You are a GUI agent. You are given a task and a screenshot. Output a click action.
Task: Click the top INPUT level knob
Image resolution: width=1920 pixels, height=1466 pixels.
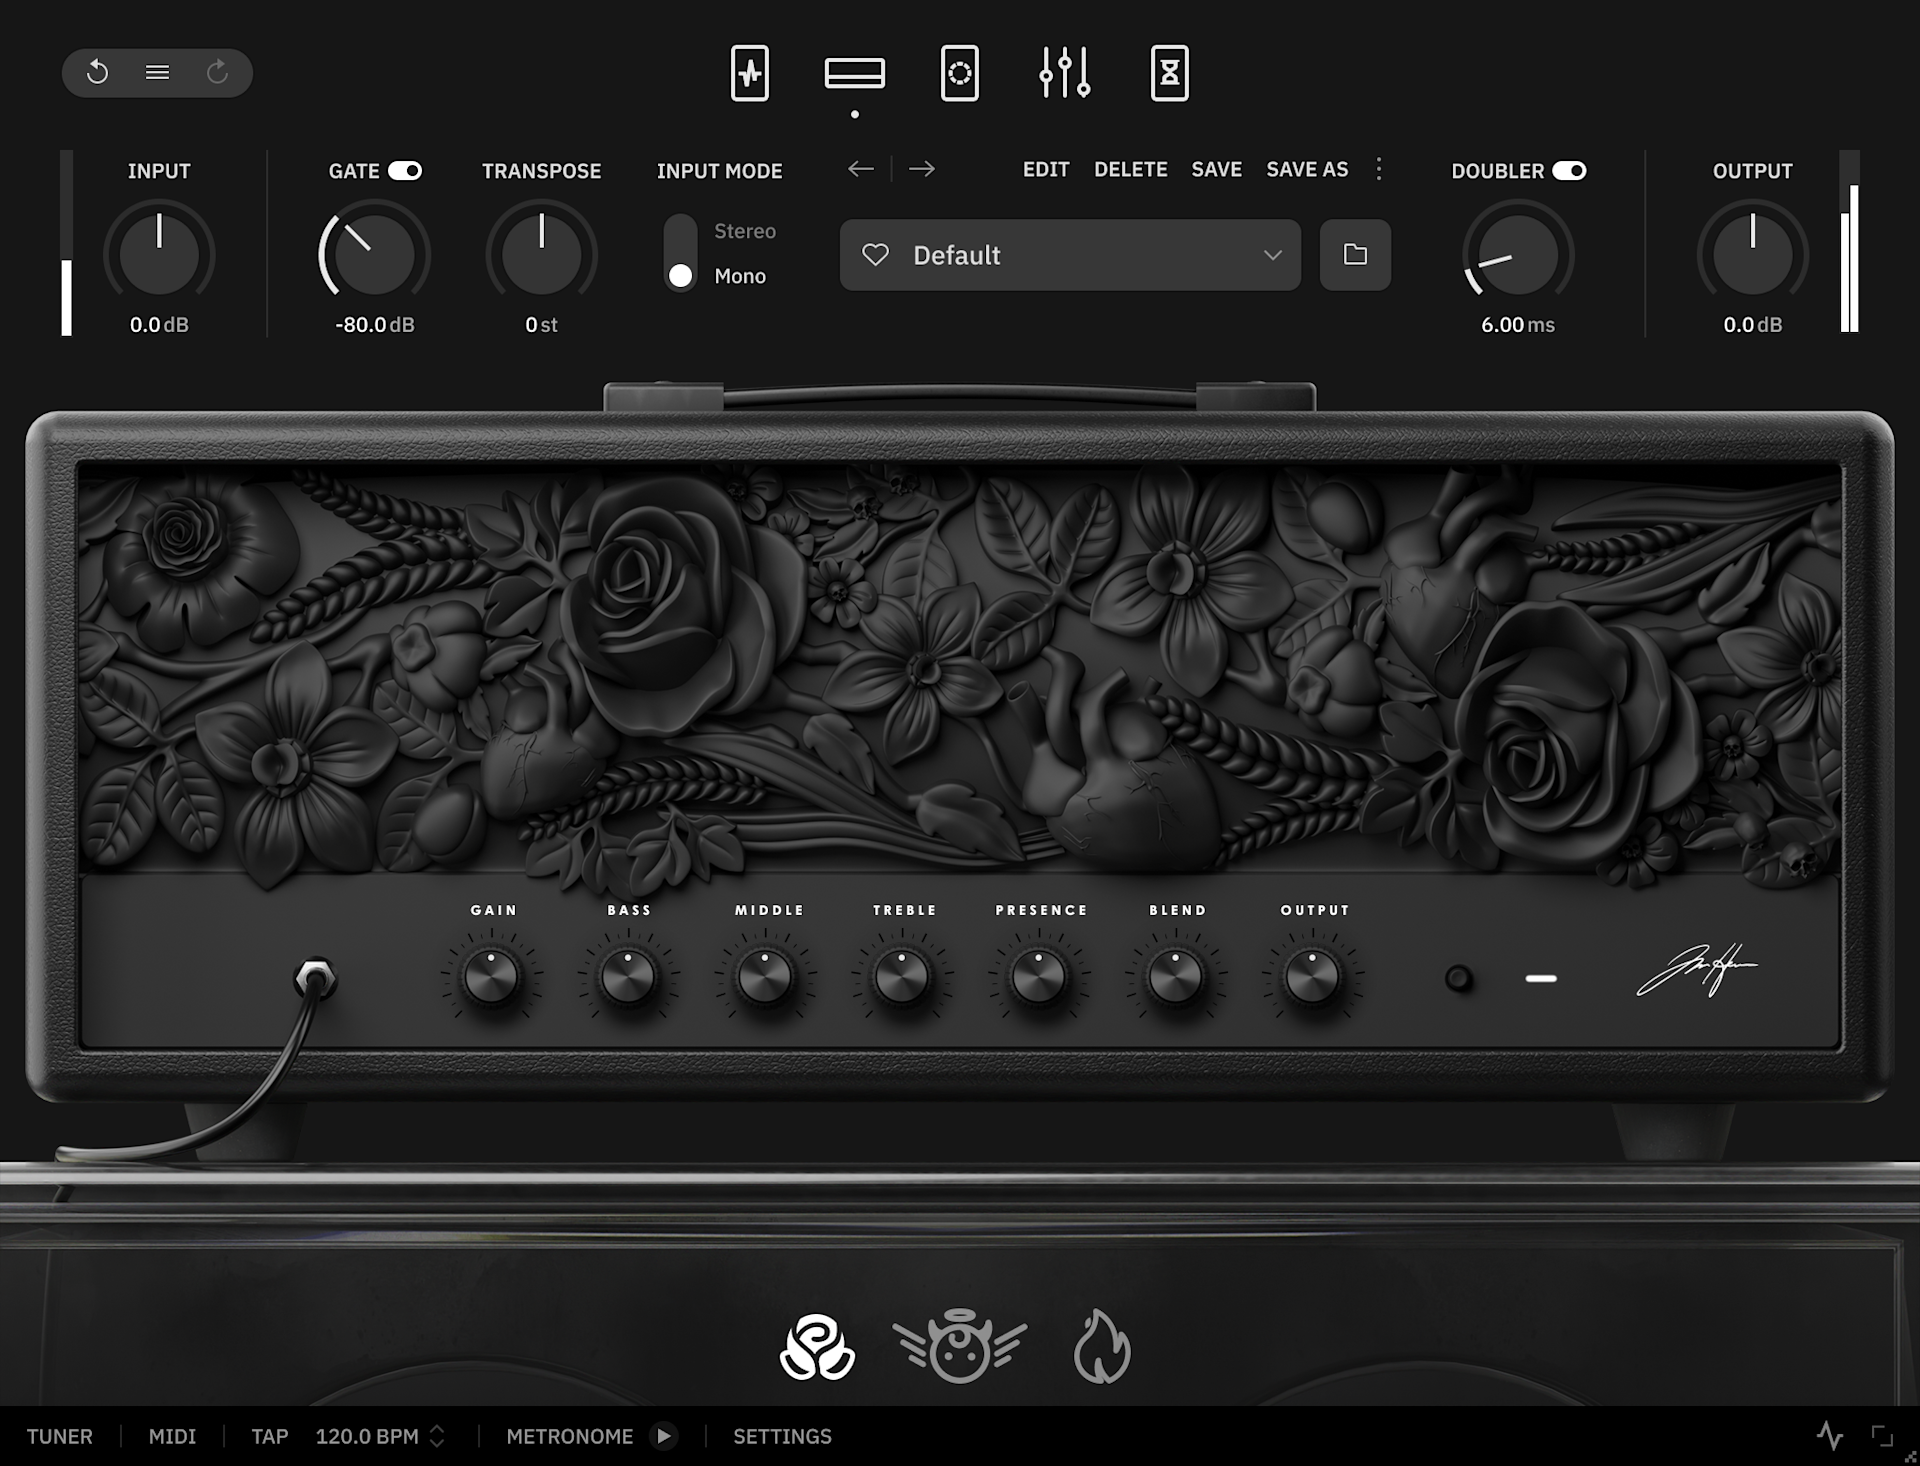[x=159, y=254]
